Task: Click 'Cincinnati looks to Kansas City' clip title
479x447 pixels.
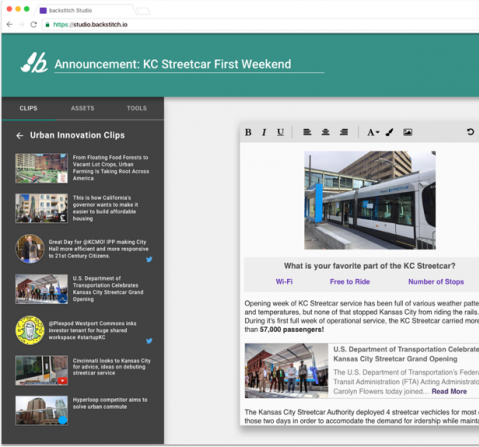Action: click(112, 367)
